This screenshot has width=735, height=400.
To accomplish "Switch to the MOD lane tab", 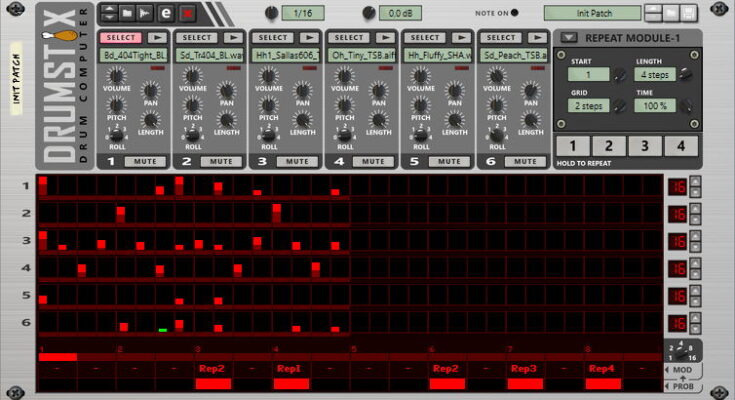I will tap(683, 371).
